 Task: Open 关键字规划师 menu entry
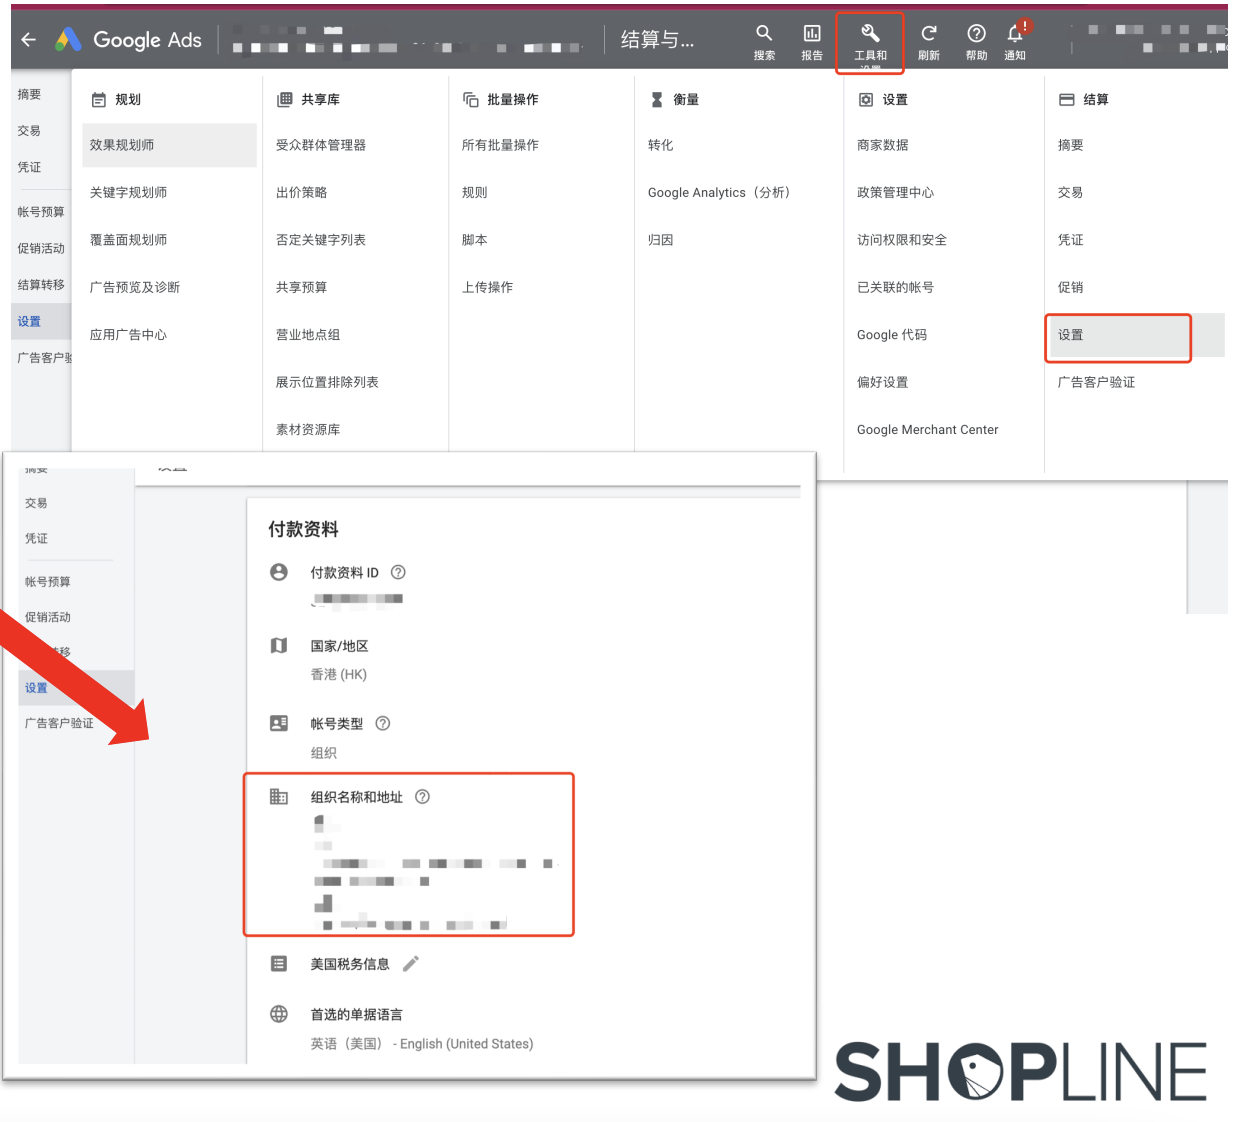pos(128,193)
